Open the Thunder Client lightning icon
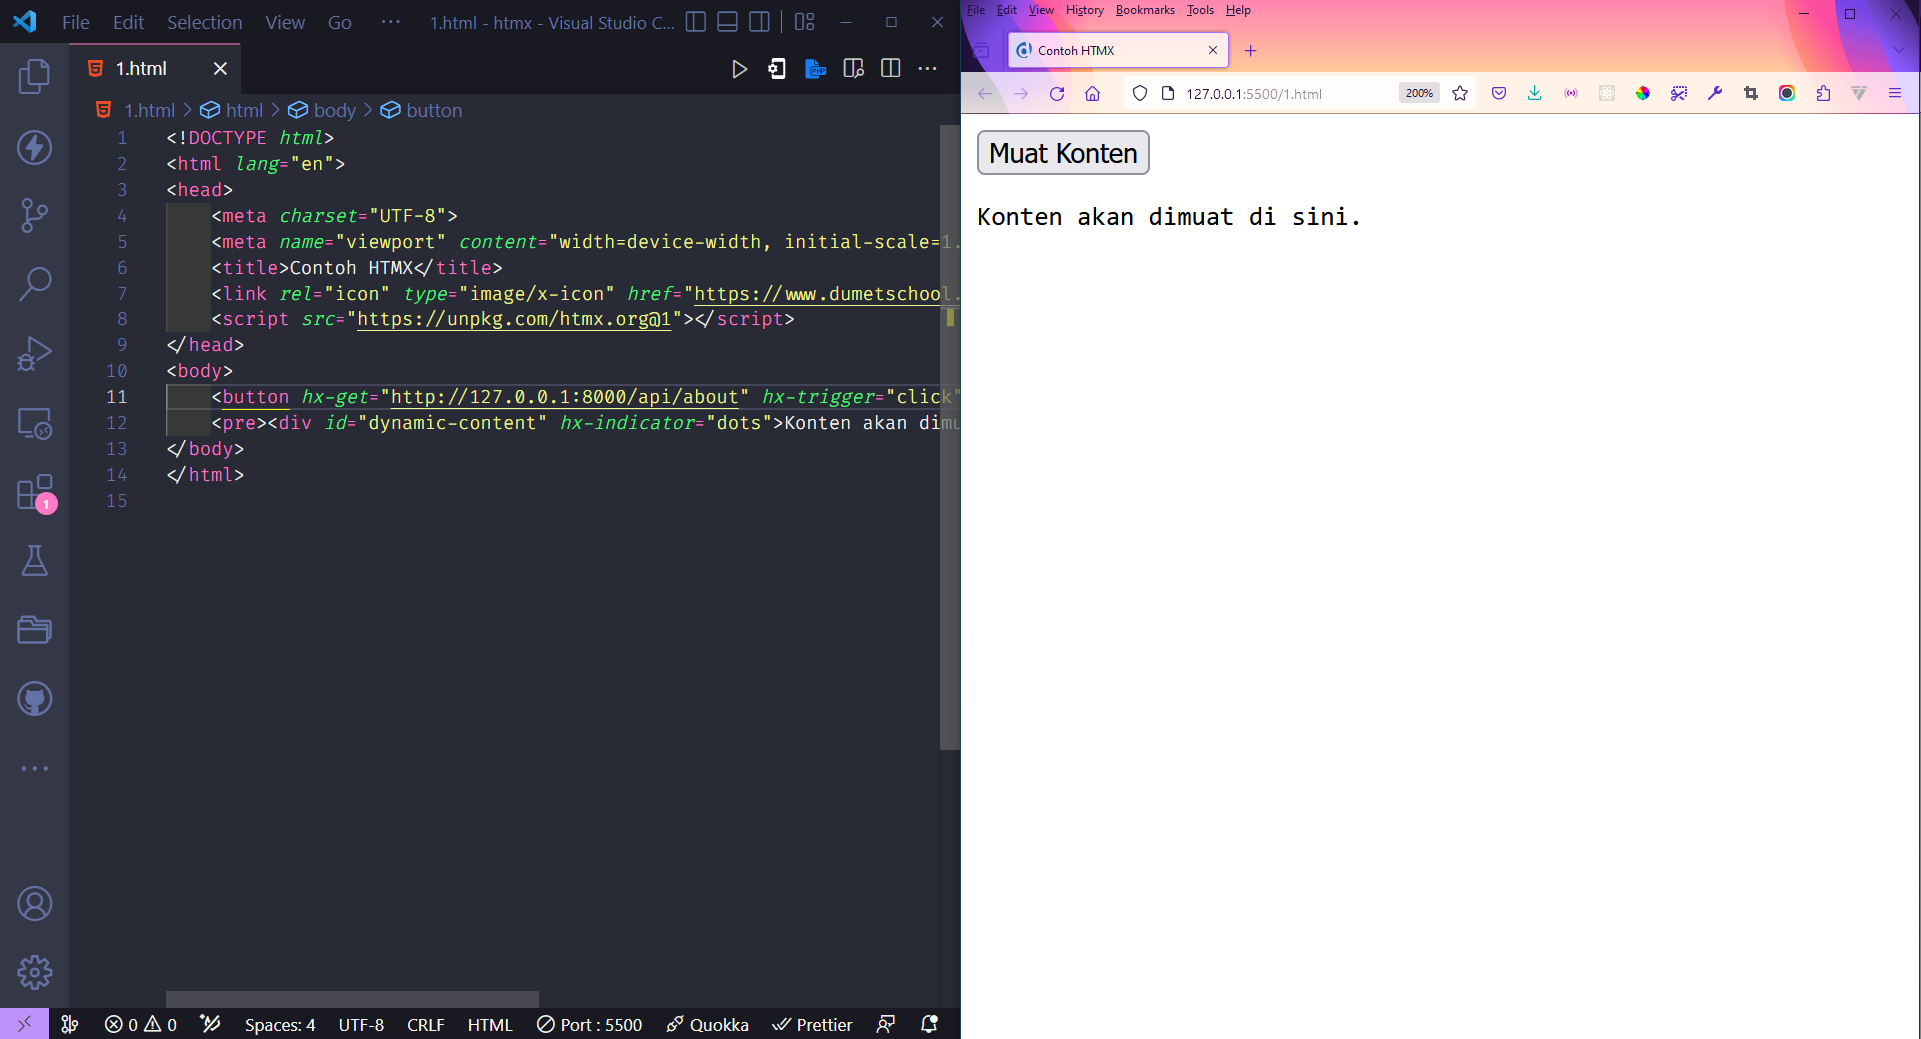The image size is (1921, 1039). click(x=34, y=147)
